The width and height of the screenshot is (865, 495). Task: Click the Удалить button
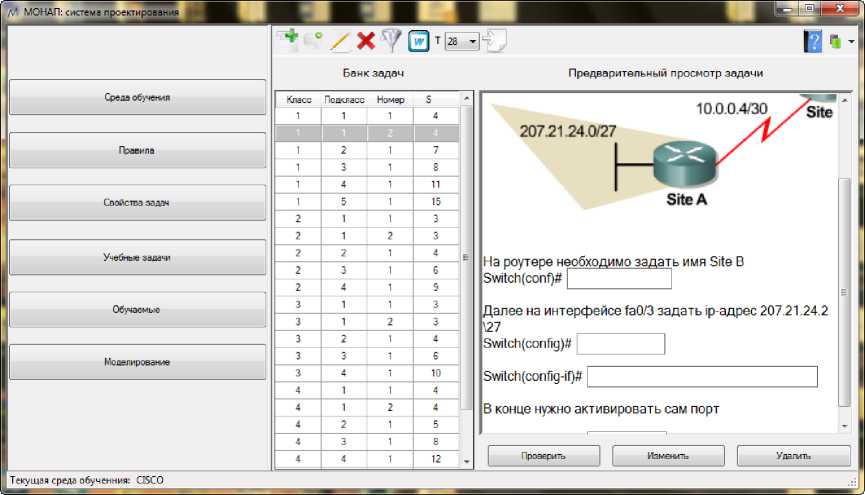(793, 456)
